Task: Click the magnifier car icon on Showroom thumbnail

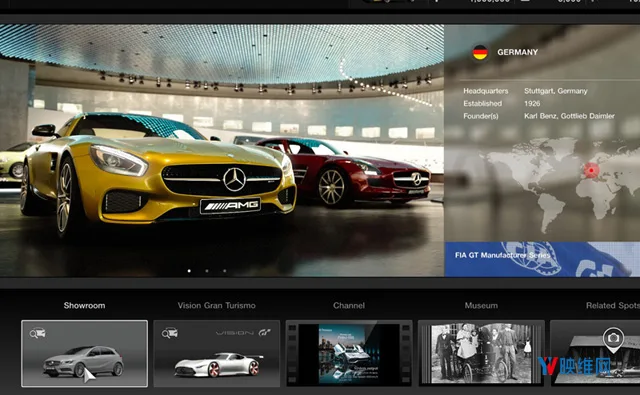Action: tap(38, 333)
